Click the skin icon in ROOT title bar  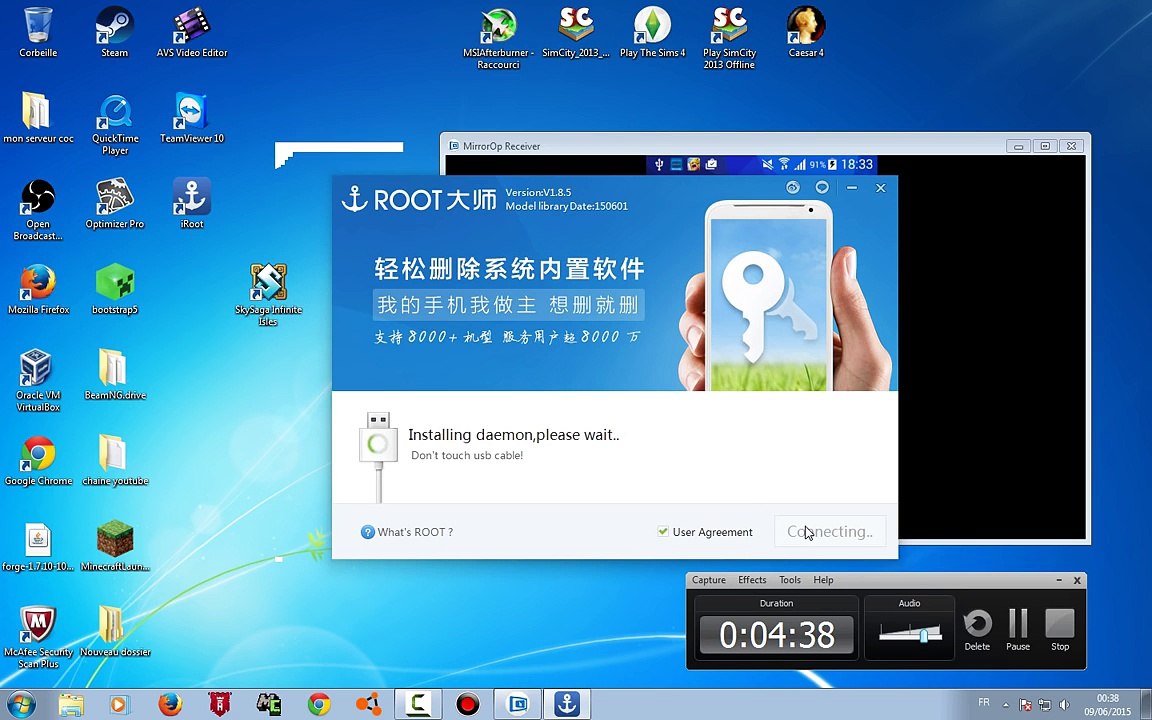pos(792,187)
